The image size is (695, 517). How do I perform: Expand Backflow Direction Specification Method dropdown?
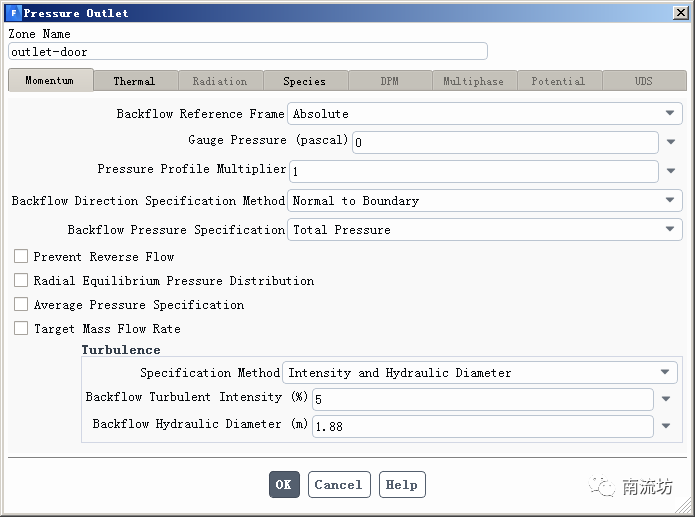[670, 201]
